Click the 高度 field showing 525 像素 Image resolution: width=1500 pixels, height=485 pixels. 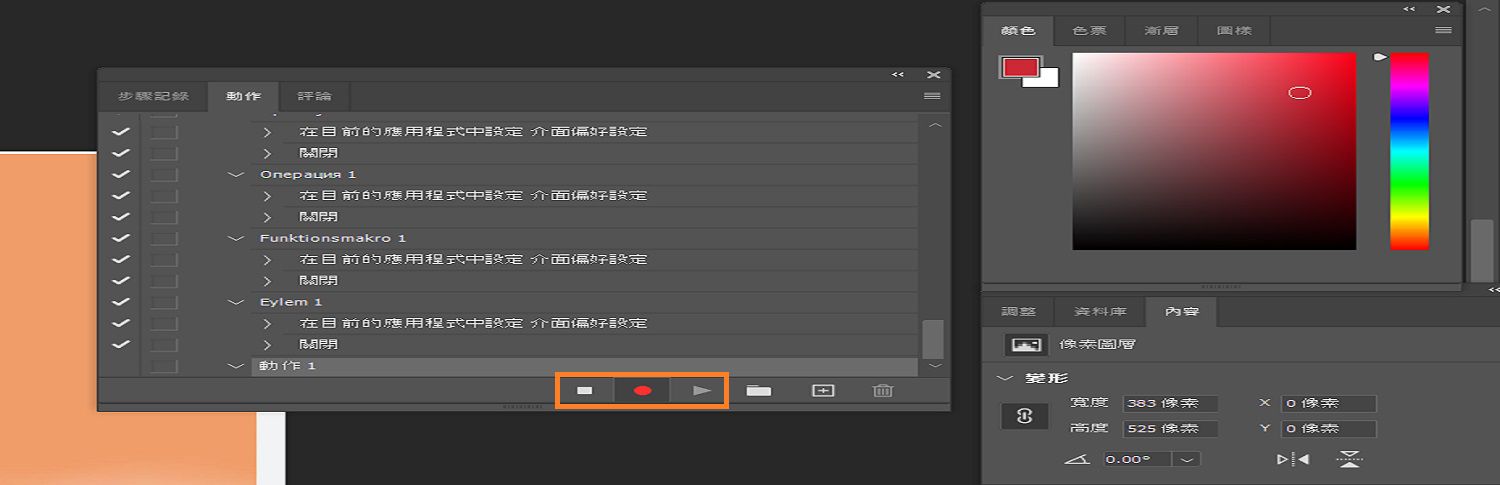point(1170,429)
